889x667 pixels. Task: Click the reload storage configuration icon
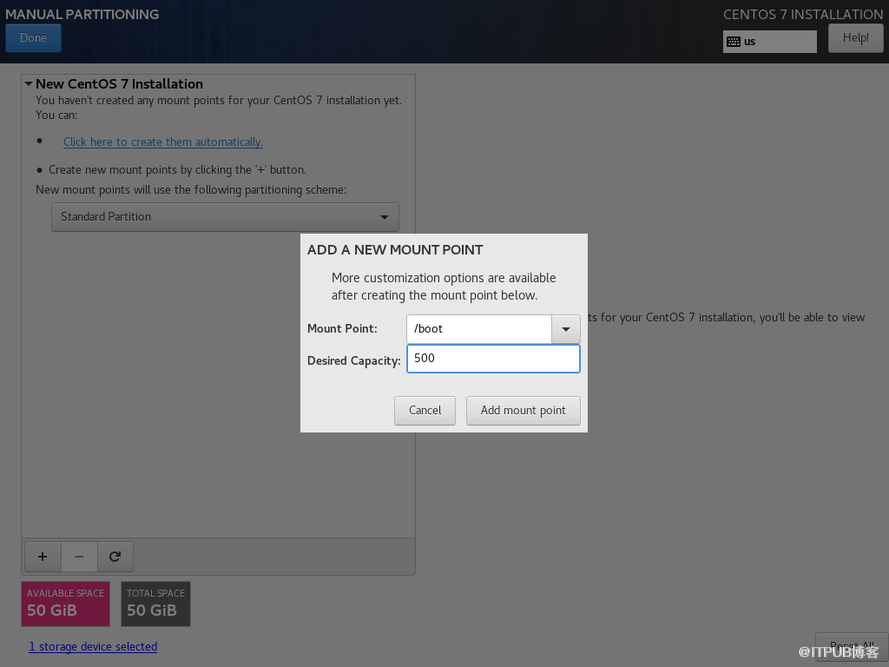[115, 556]
